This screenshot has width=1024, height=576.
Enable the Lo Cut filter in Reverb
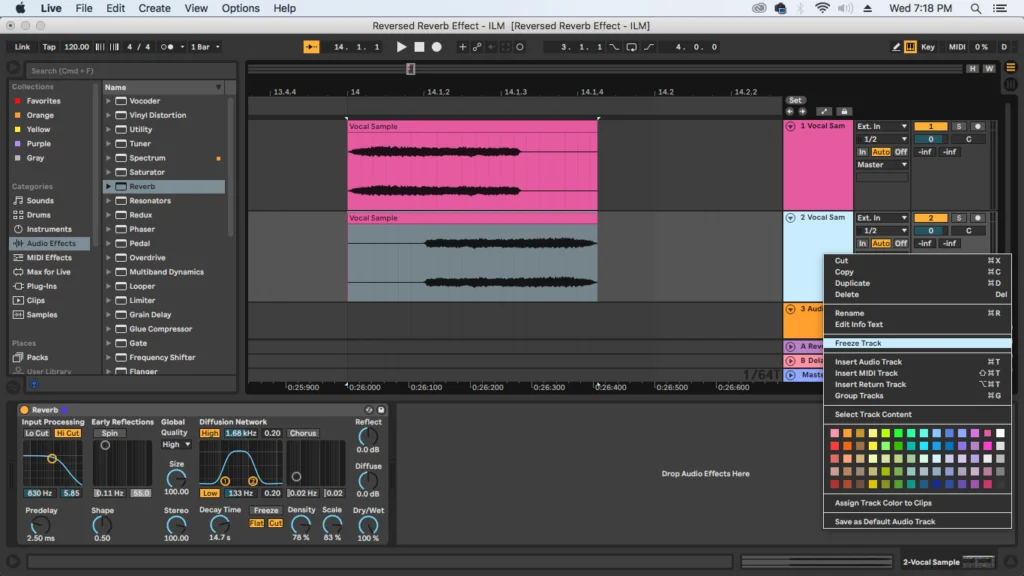37,433
